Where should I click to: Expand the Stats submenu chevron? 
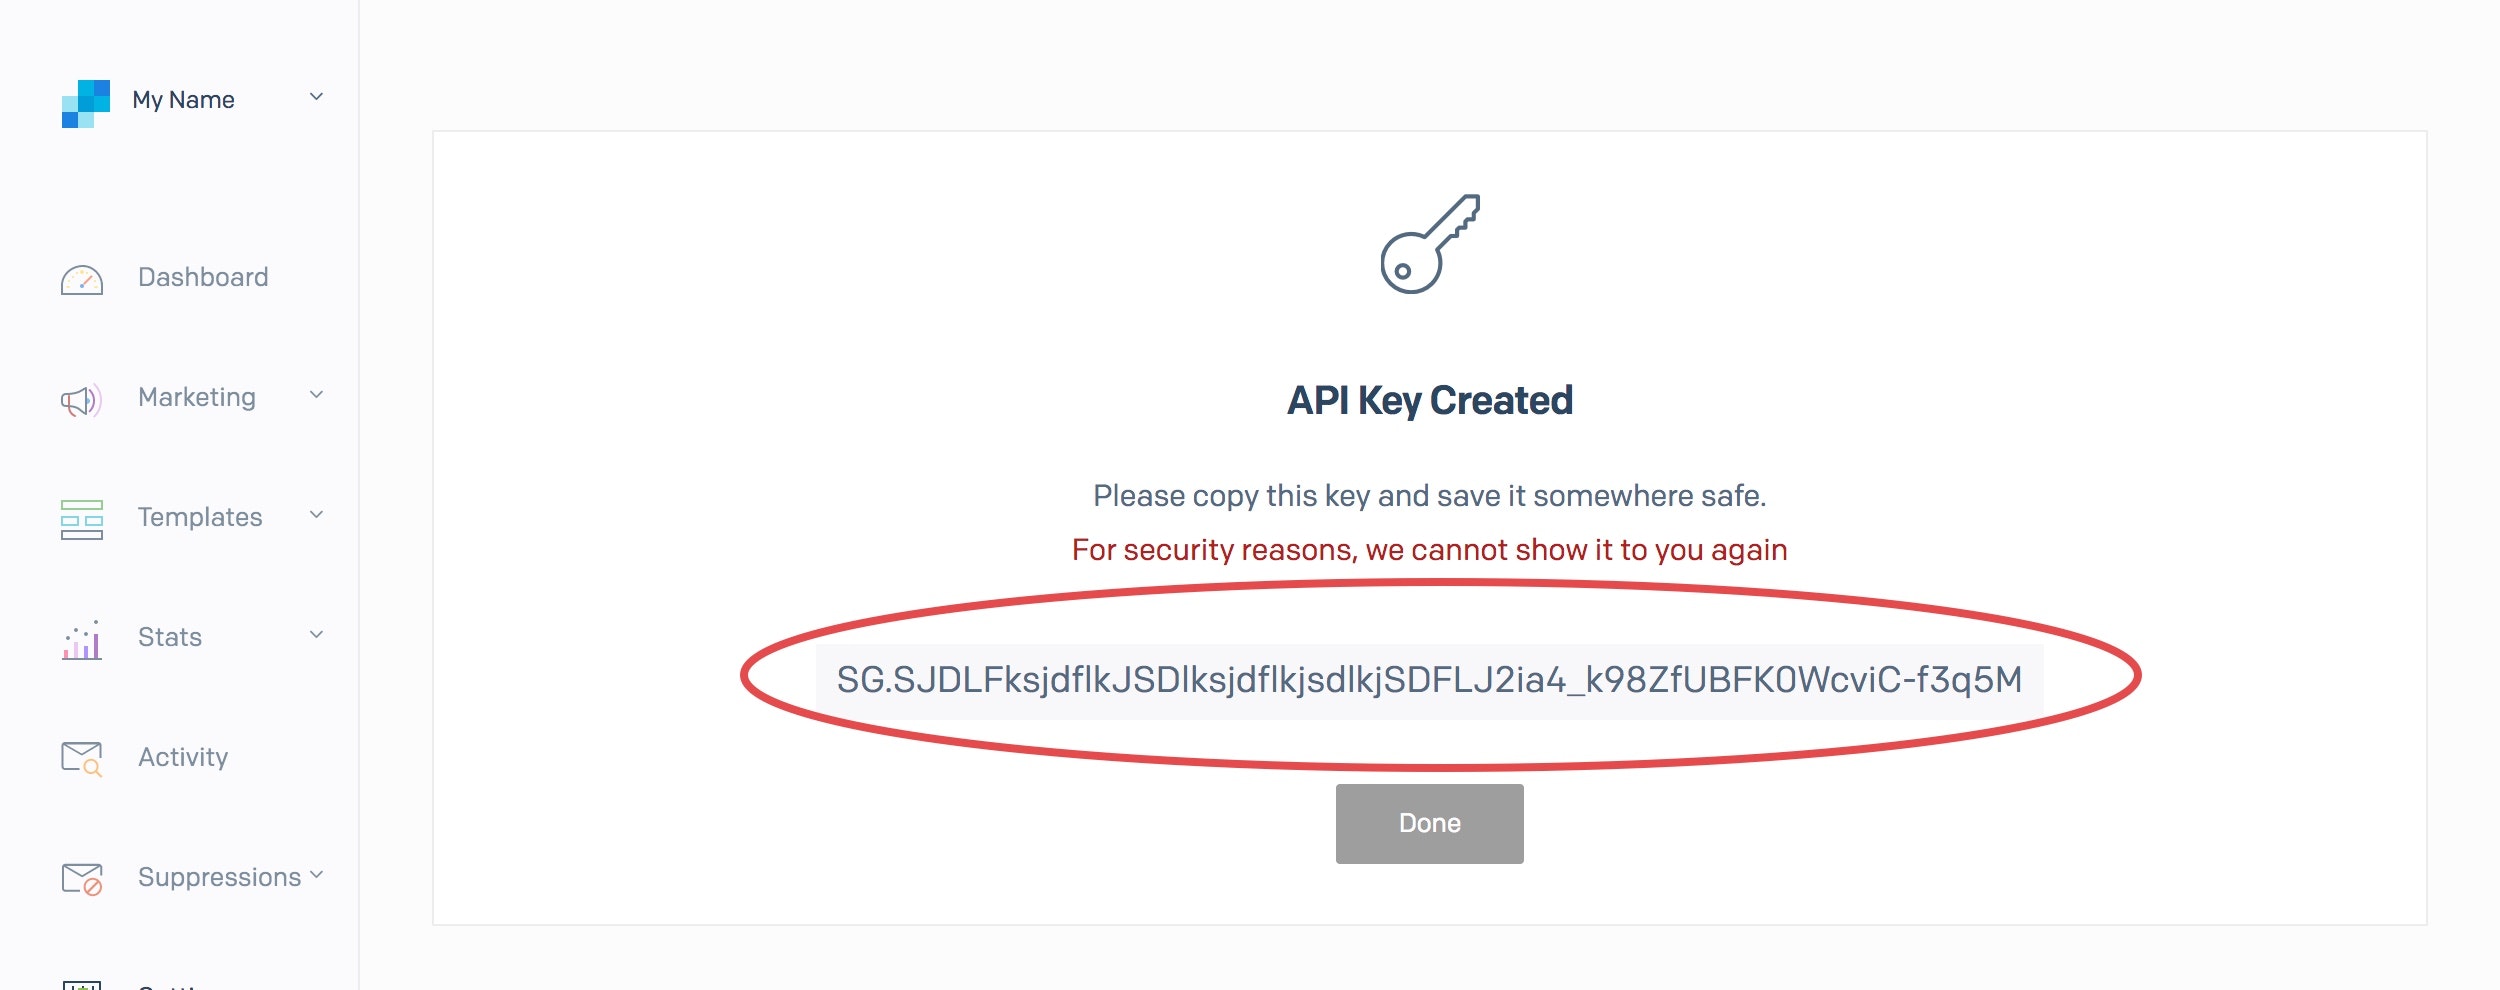316,635
